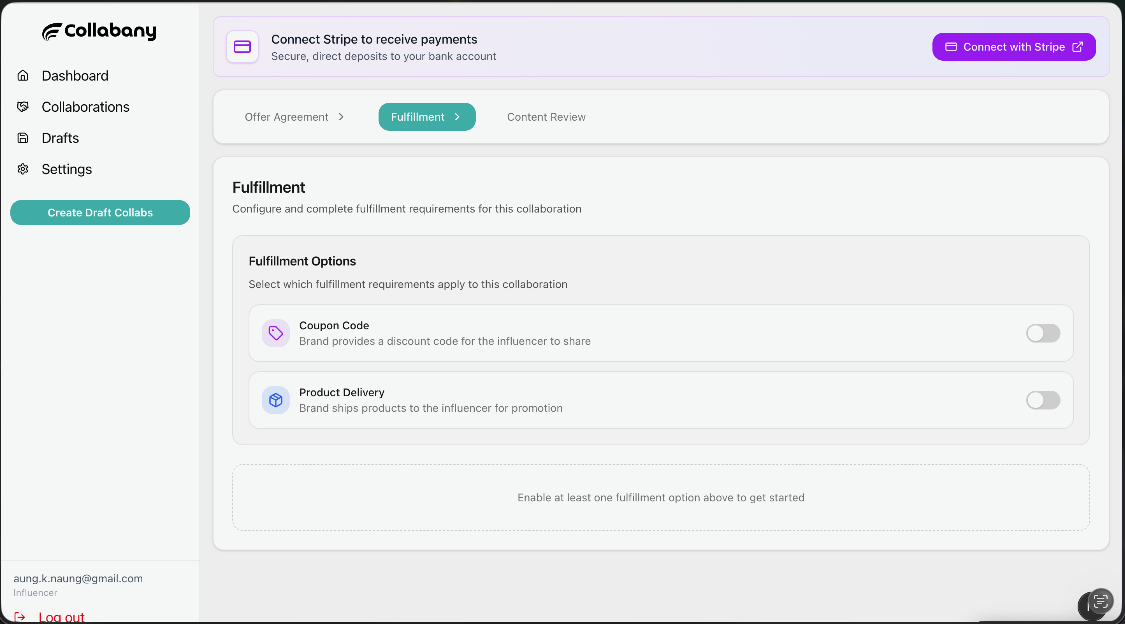Click chevron inside Fulfillment step
1125x624 pixels.
click(x=457, y=117)
